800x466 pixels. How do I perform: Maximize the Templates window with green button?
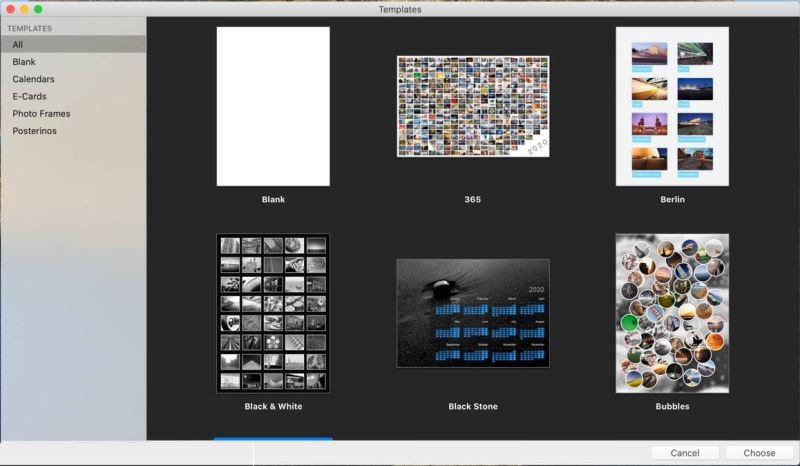(38, 9)
